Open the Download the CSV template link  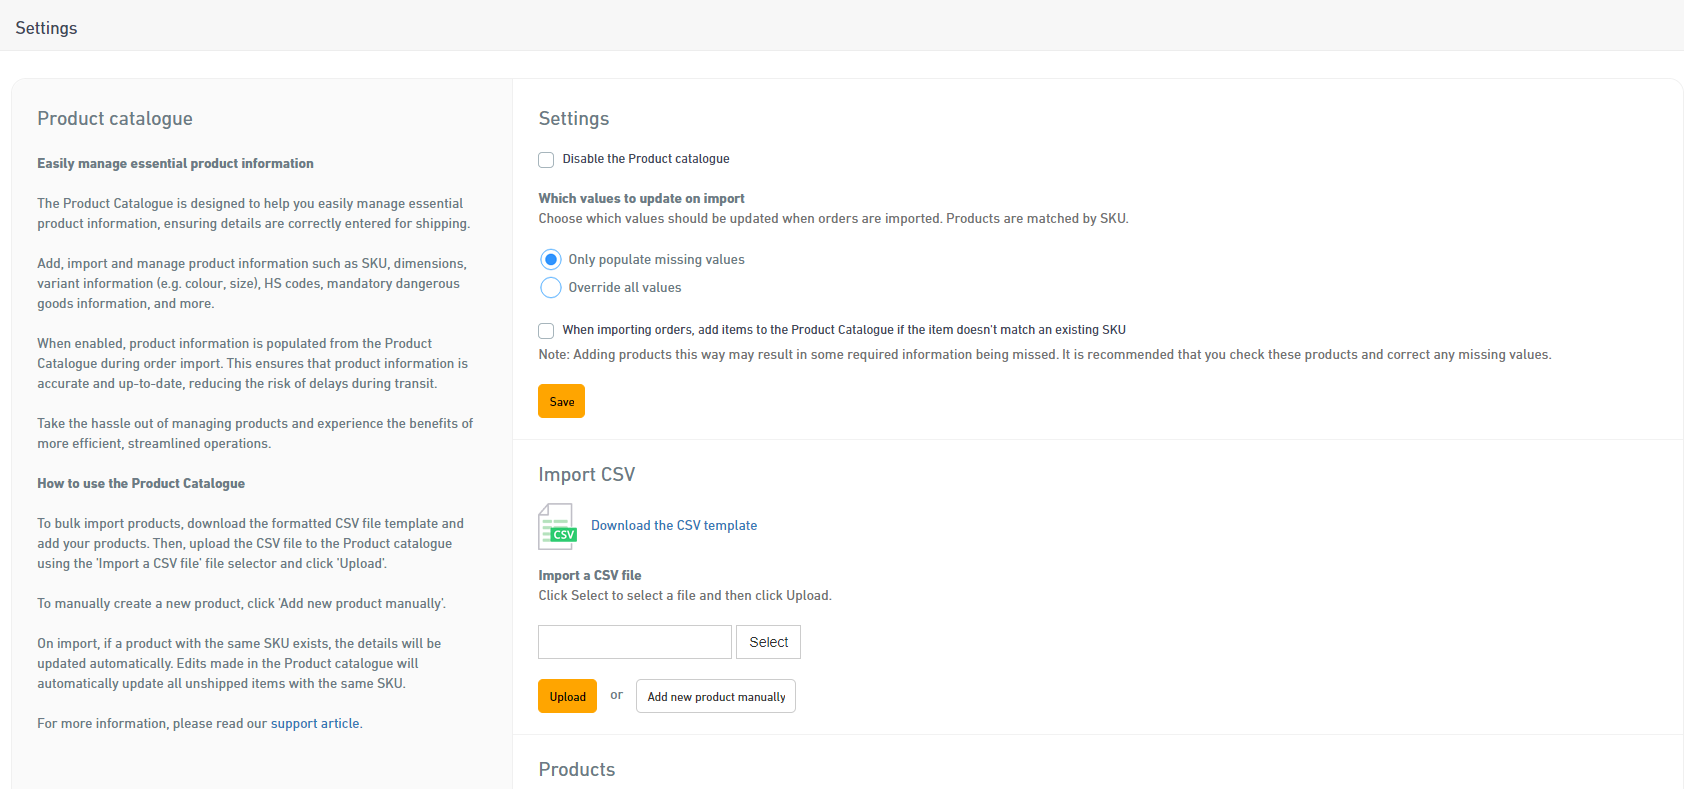tap(673, 526)
